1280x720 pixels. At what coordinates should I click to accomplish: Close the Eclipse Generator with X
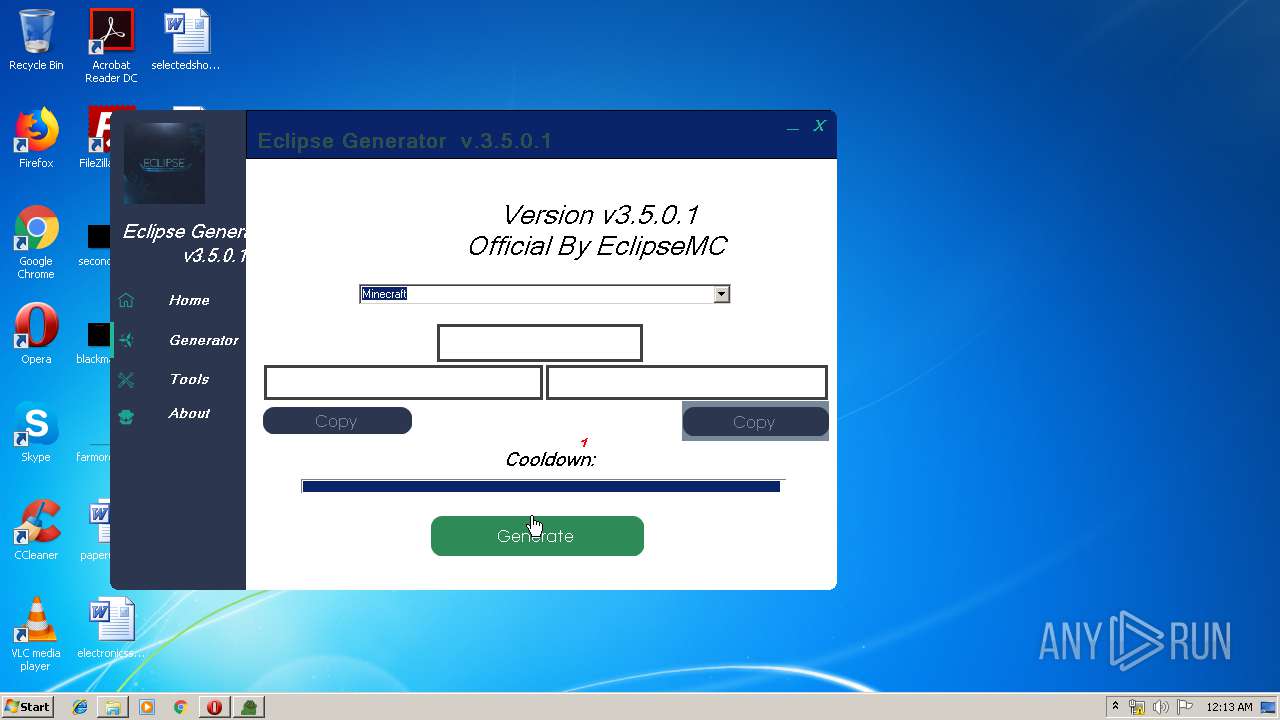point(819,125)
